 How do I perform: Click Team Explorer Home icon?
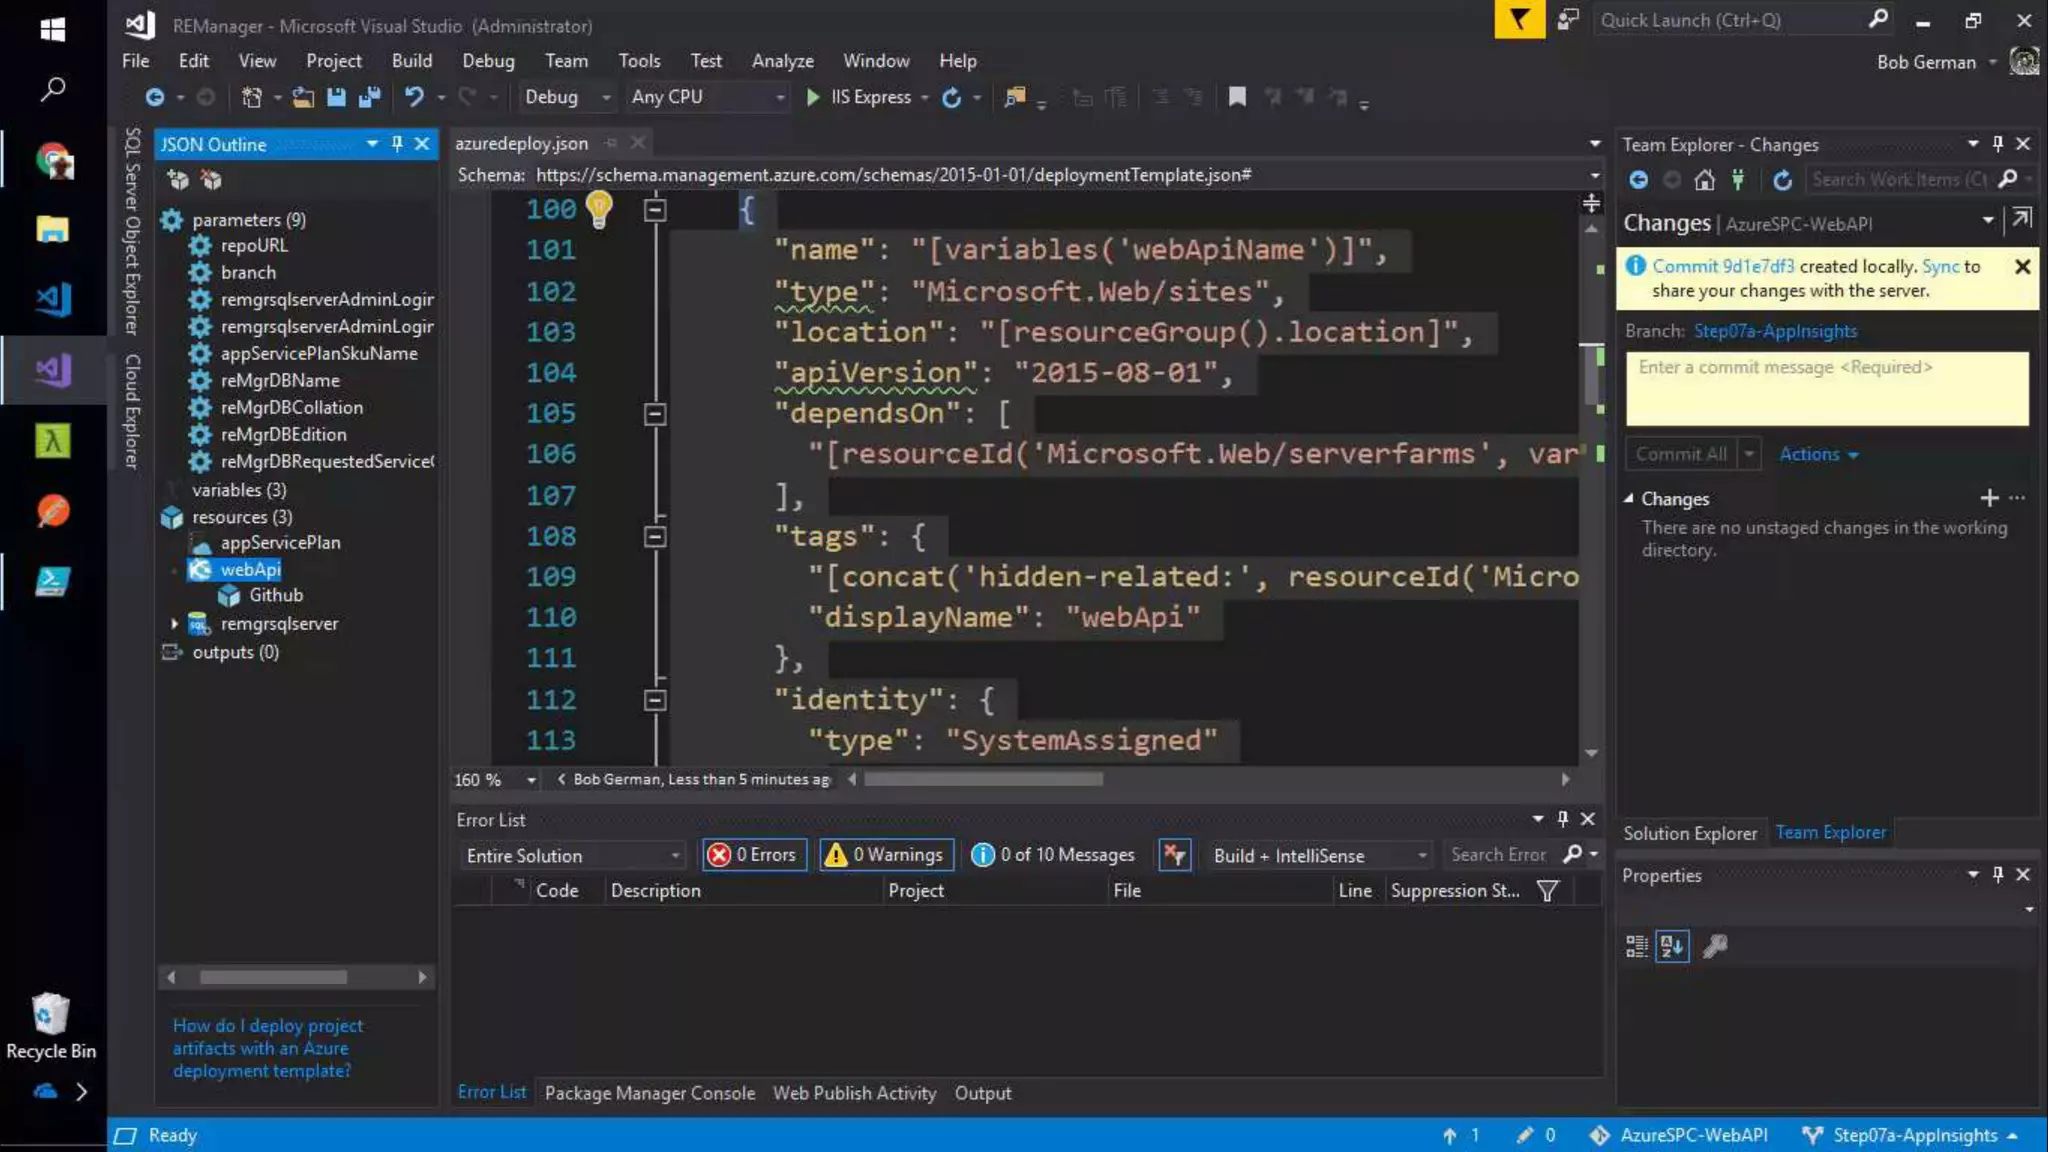pos(1704,180)
